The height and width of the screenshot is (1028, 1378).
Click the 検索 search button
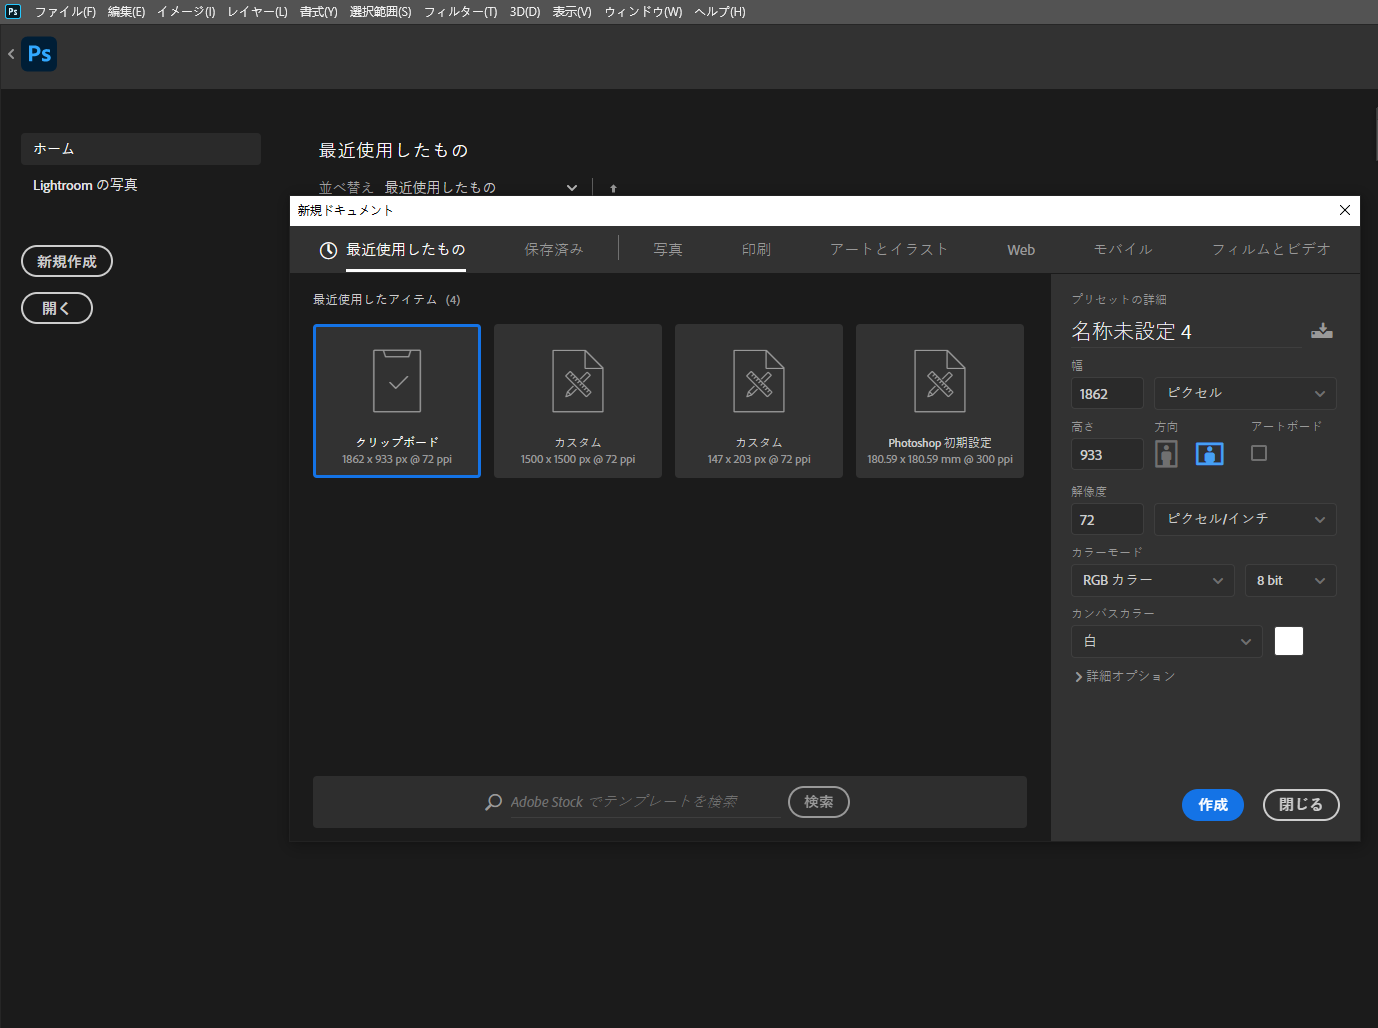click(819, 802)
